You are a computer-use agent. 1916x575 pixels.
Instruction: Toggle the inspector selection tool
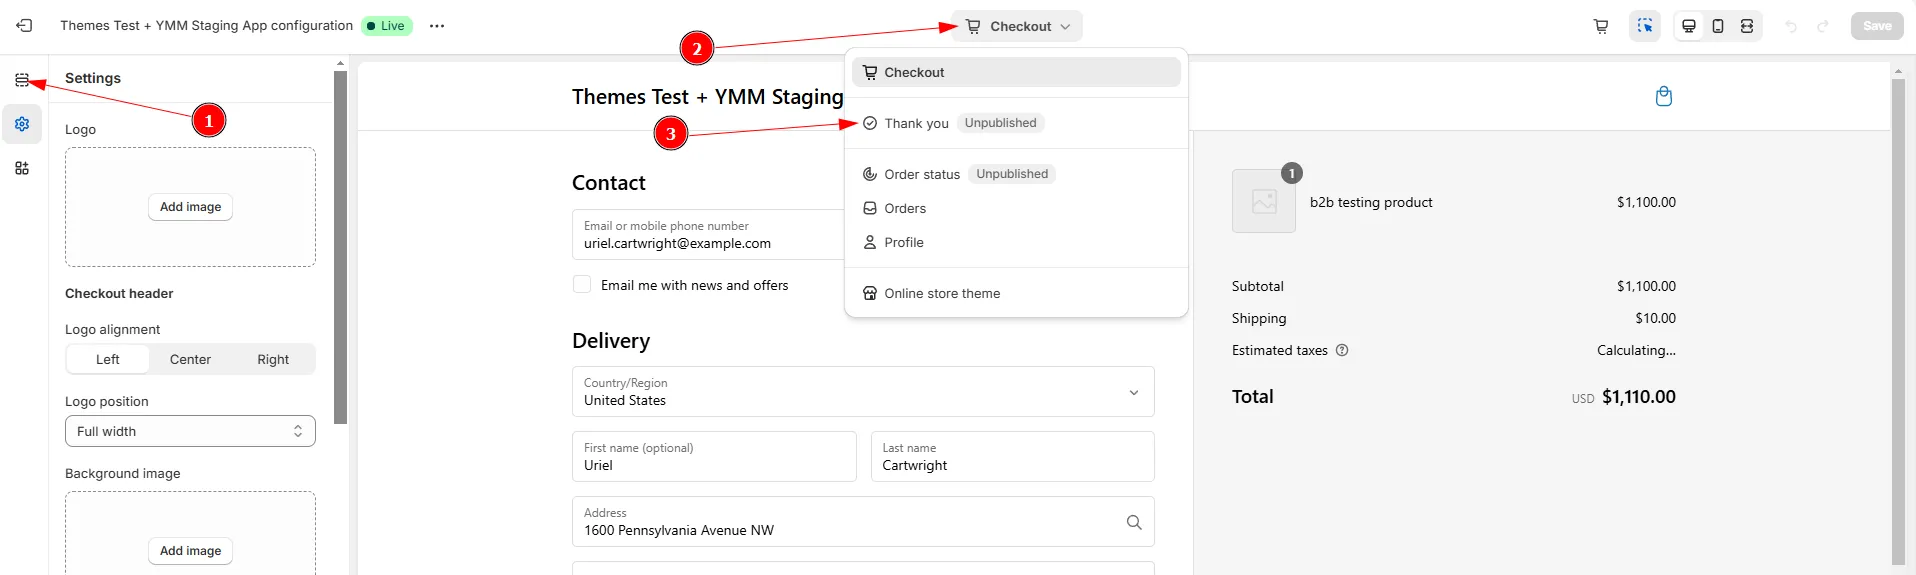tap(1645, 26)
